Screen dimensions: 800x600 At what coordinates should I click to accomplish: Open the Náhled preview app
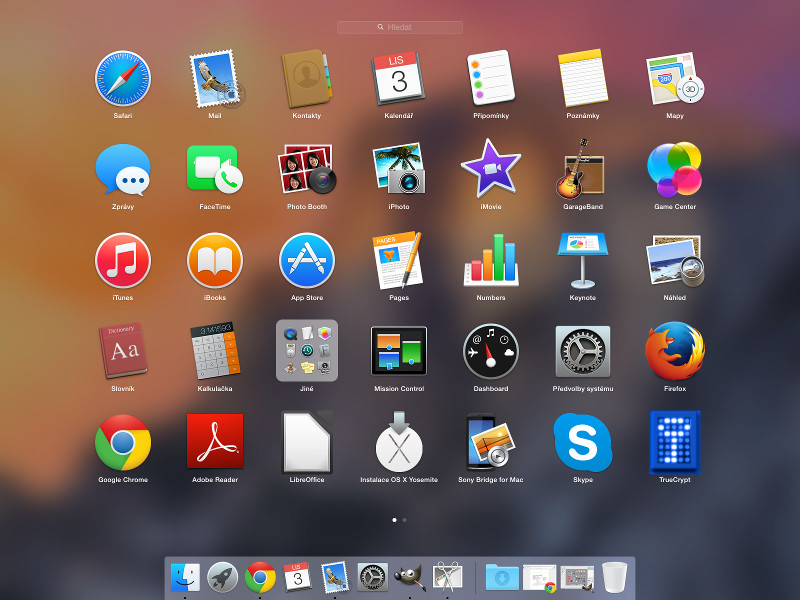[674, 260]
